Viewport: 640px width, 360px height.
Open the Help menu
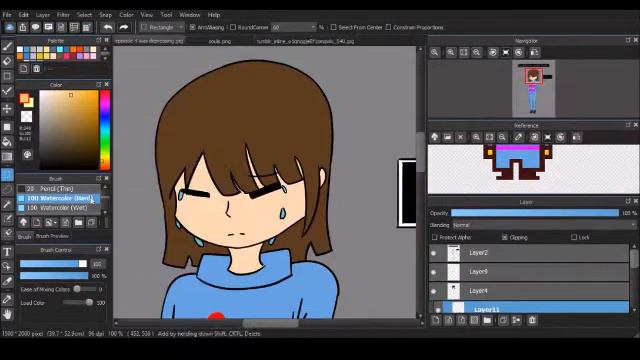coord(213,15)
